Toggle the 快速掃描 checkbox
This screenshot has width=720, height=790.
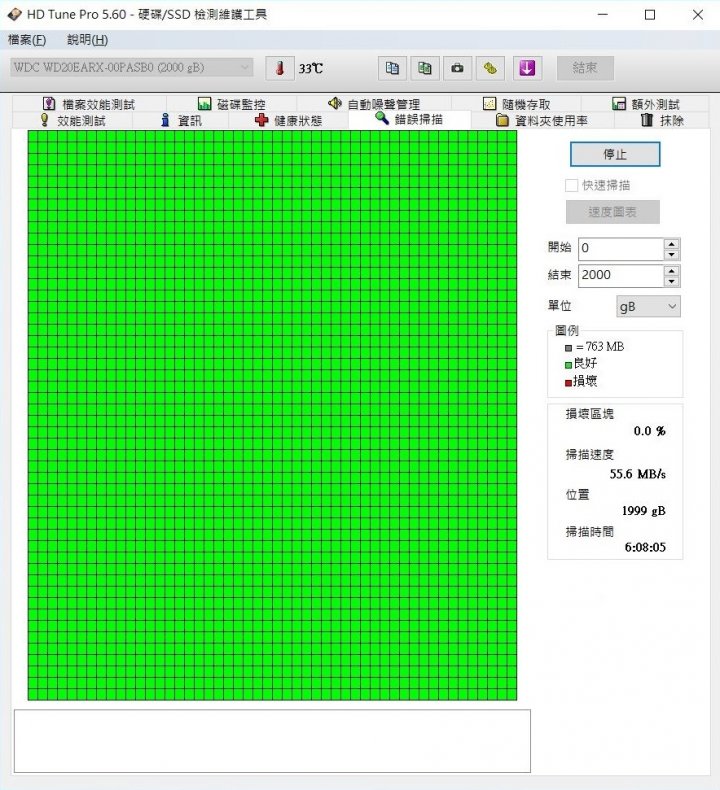click(571, 185)
